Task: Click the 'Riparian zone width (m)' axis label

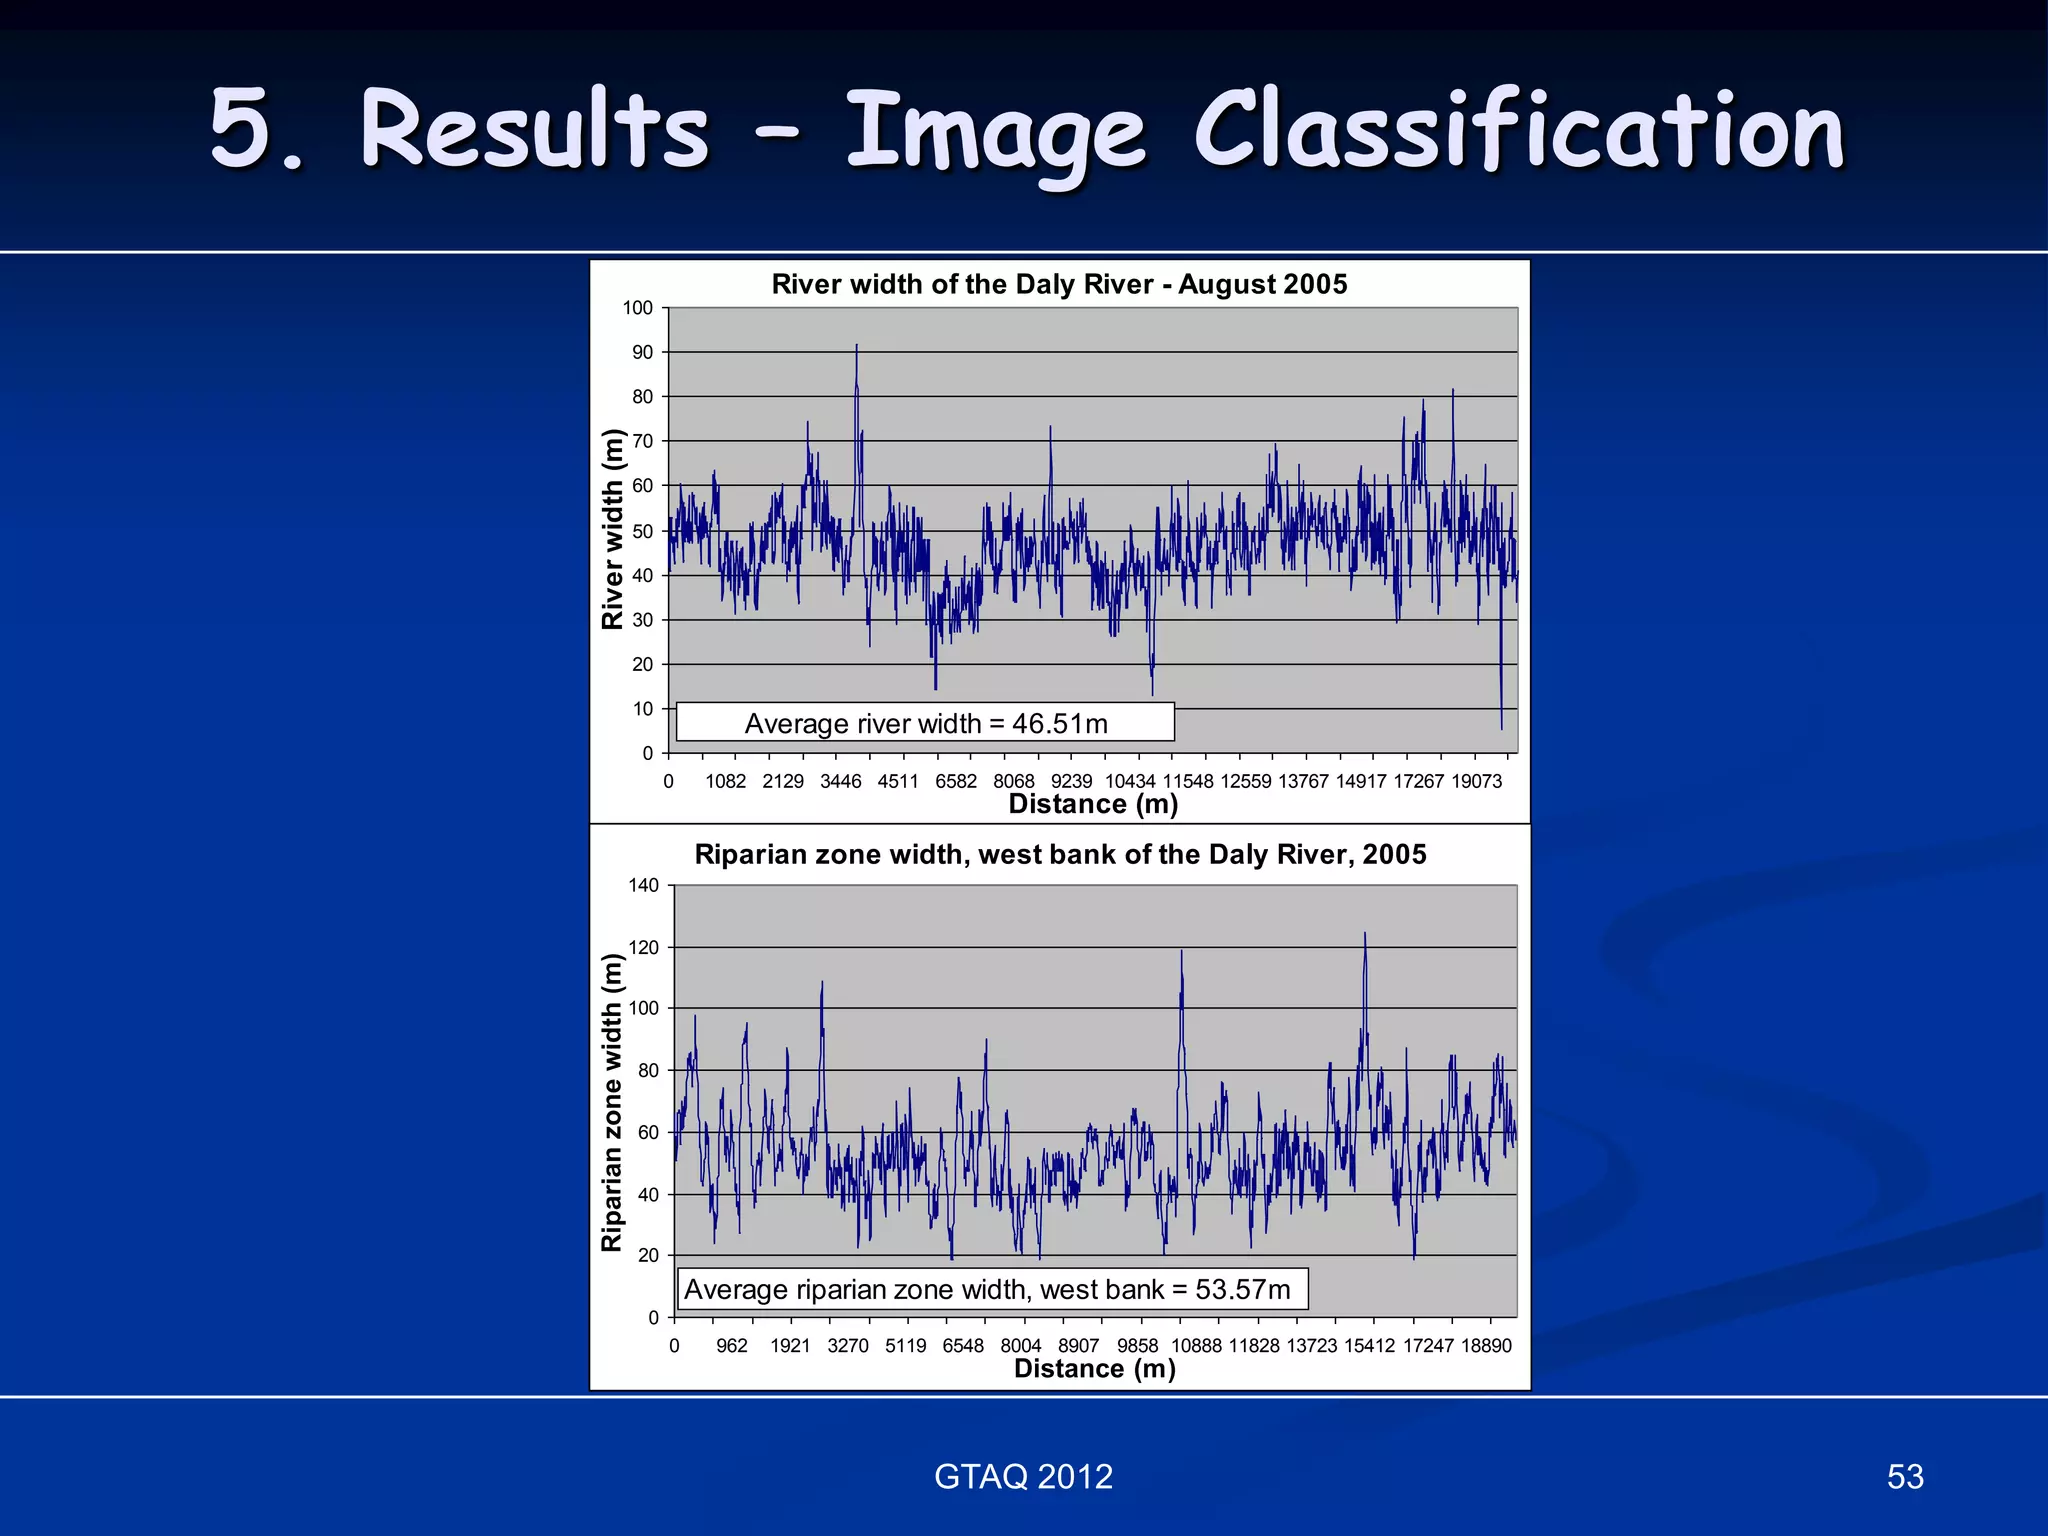Action: click(612, 1102)
